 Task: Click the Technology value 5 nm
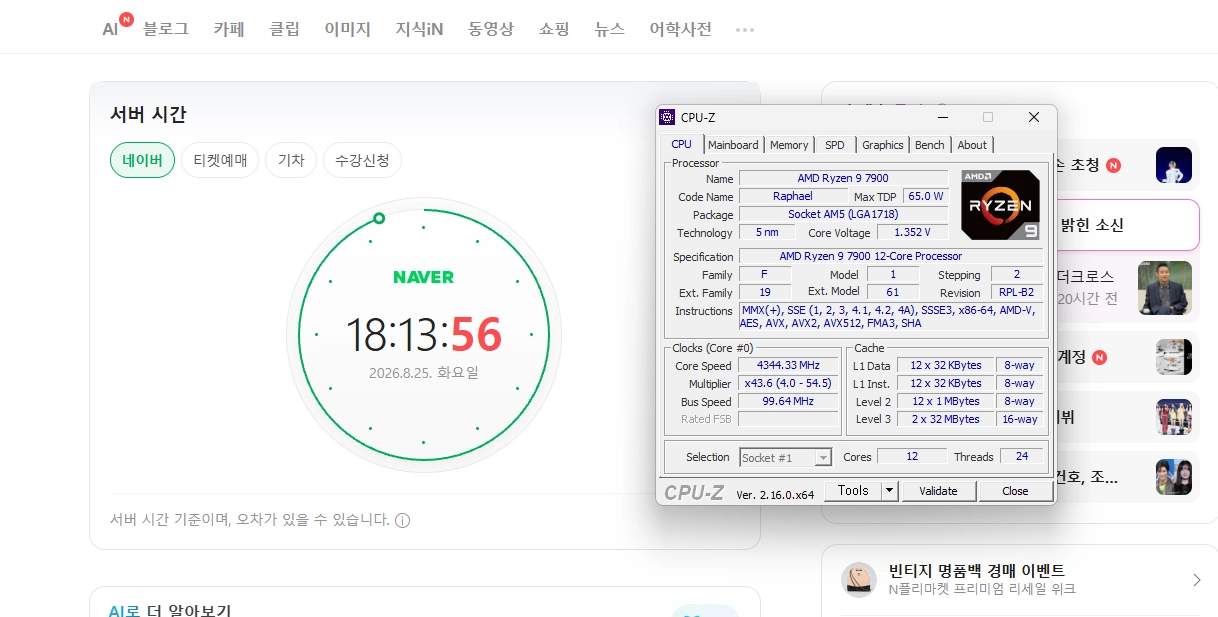[x=767, y=232]
